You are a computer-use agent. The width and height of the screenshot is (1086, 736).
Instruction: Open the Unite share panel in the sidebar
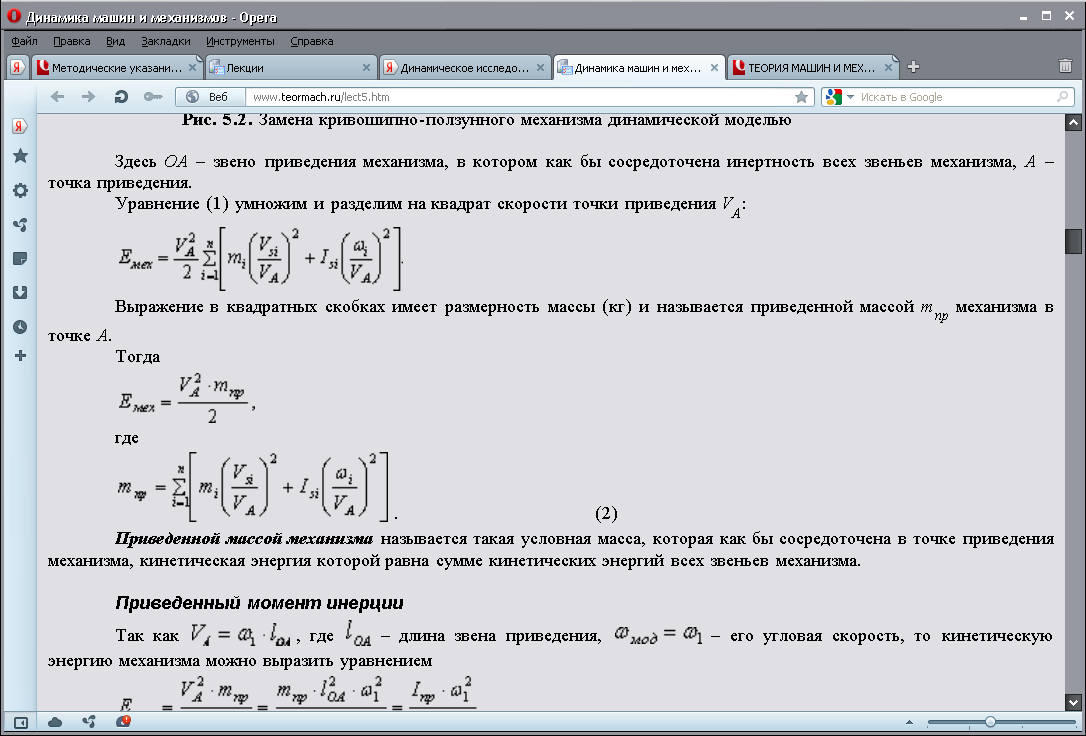pyautogui.click(x=20, y=224)
